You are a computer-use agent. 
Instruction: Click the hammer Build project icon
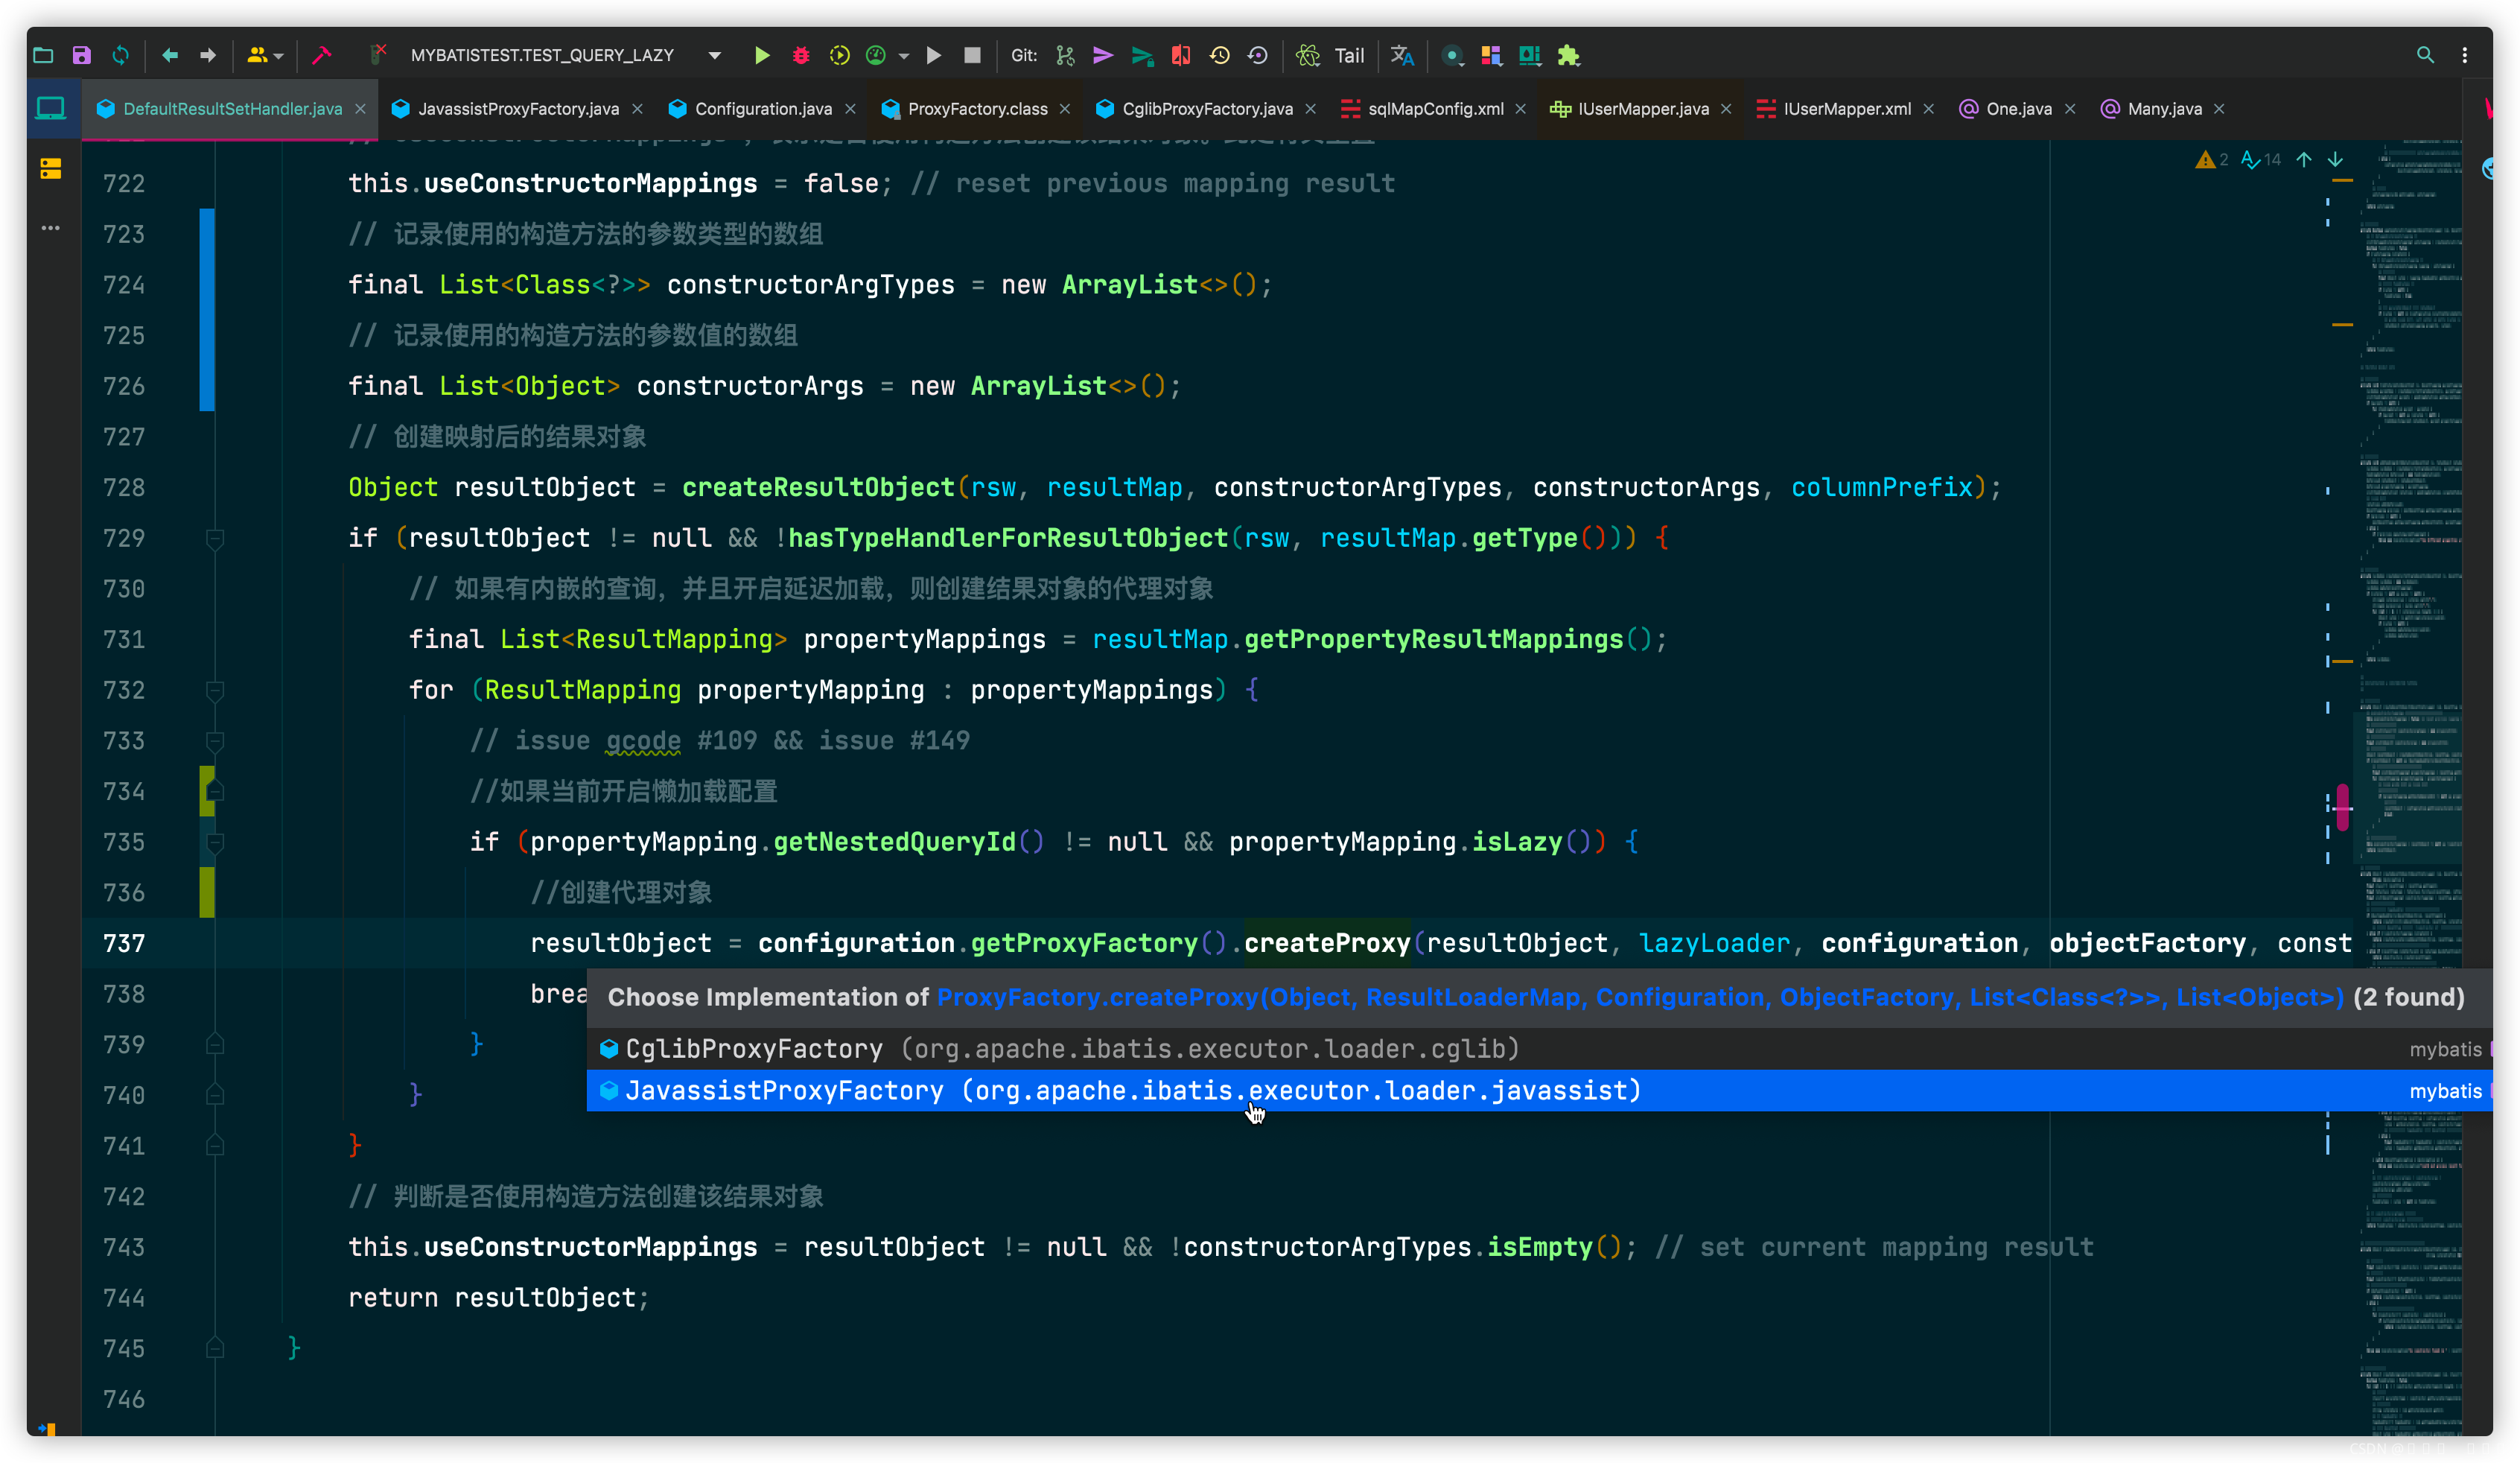tap(321, 55)
